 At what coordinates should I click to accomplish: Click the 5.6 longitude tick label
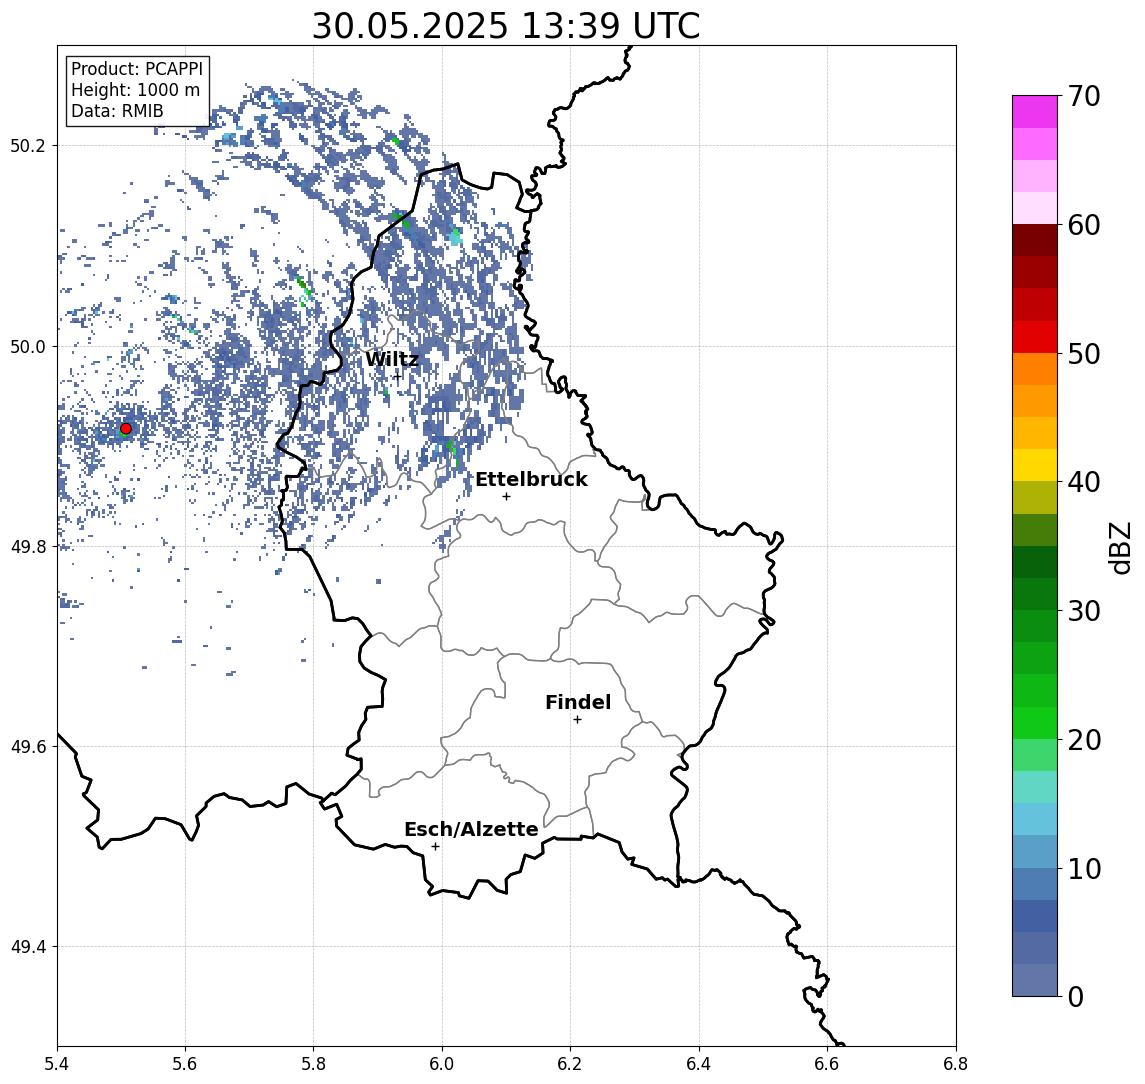[185, 1064]
